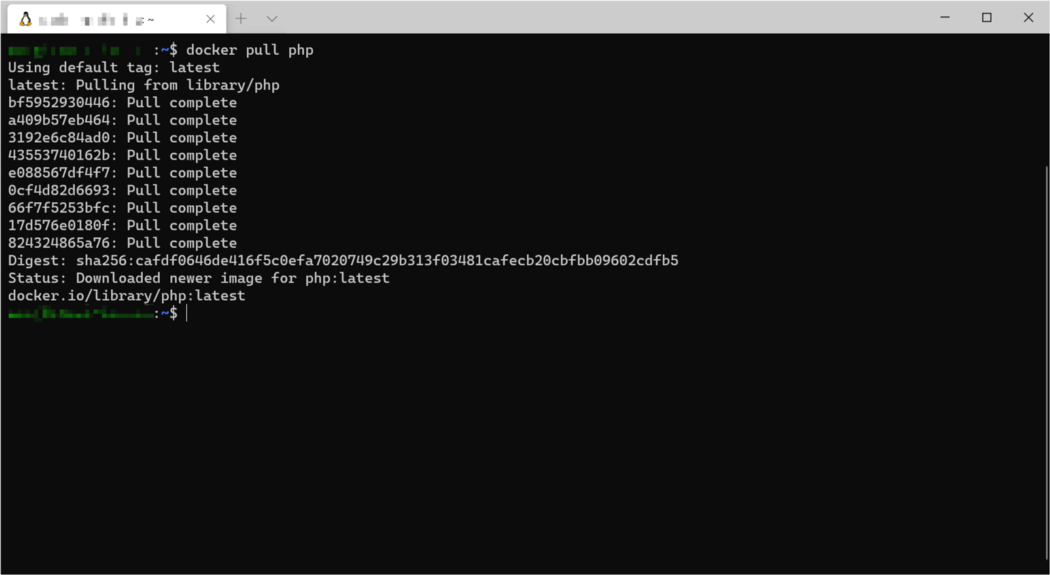The image size is (1050, 575).
Task: Expand the profile dropdown chevron beside new tab
Action: point(272,19)
